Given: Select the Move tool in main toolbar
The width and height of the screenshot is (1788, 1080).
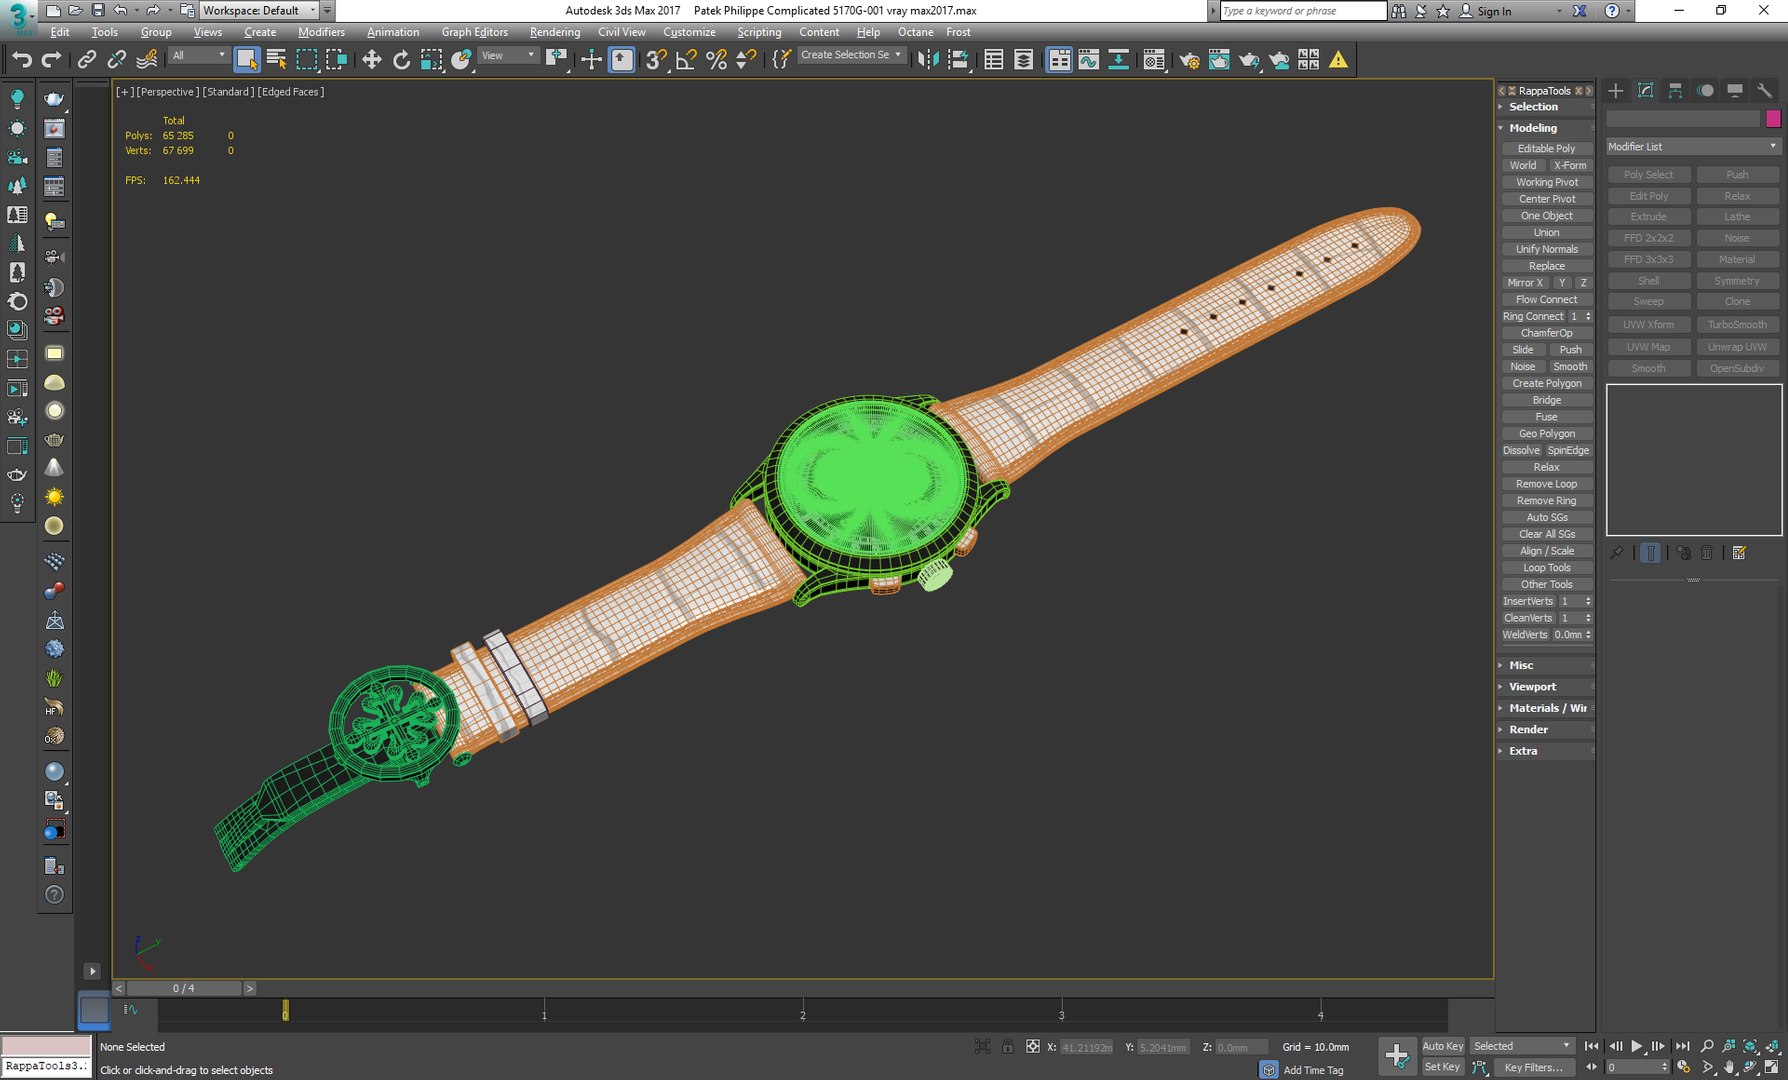Looking at the screenshot, I should (371, 60).
